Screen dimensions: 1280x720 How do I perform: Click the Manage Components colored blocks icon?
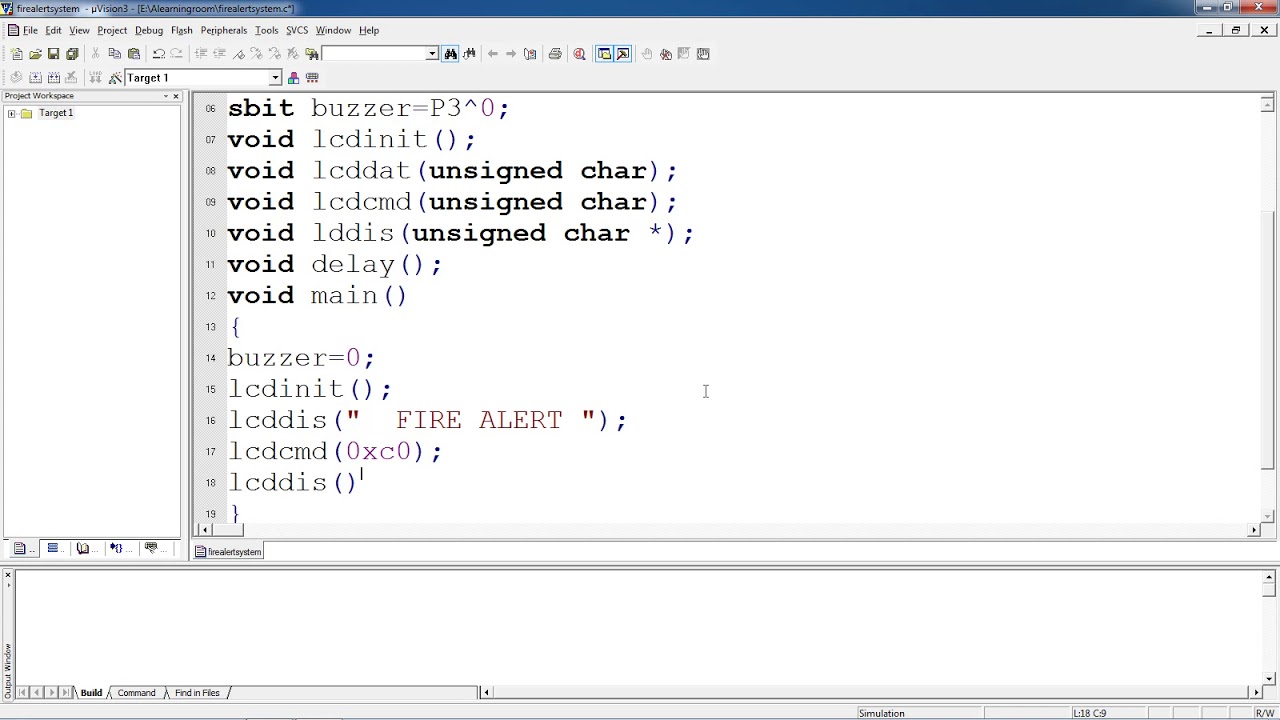click(x=293, y=78)
